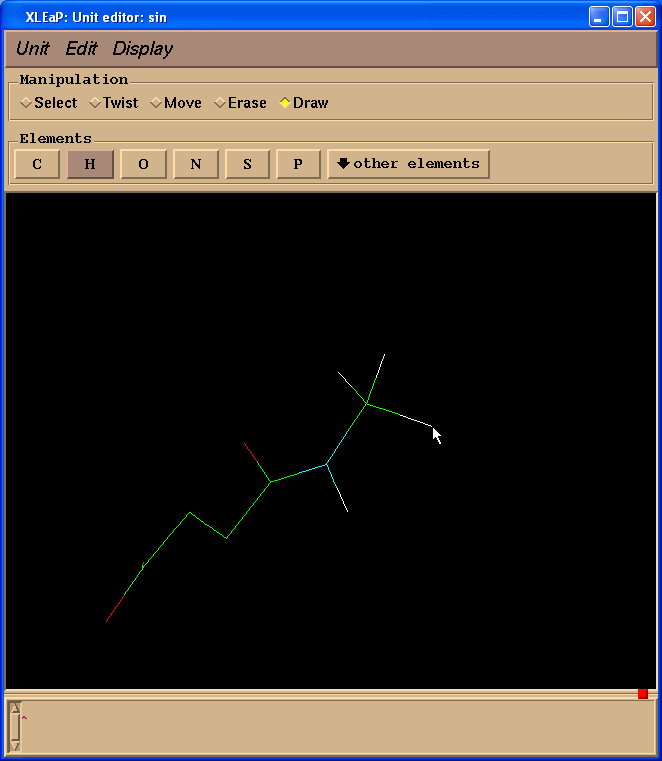Minimize the XLEaP Unit editor window
This screenshot has height=761, width=662.
coord(599,17)
